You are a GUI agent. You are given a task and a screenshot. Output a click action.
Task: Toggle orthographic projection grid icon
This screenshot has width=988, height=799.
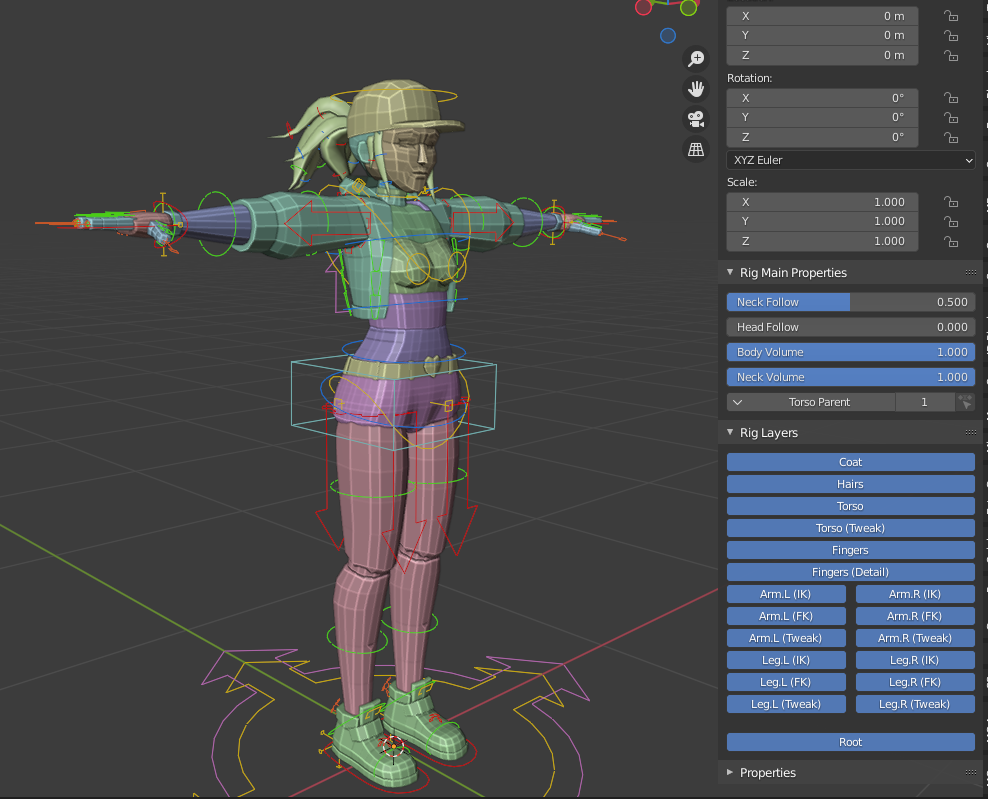[695, 149]
